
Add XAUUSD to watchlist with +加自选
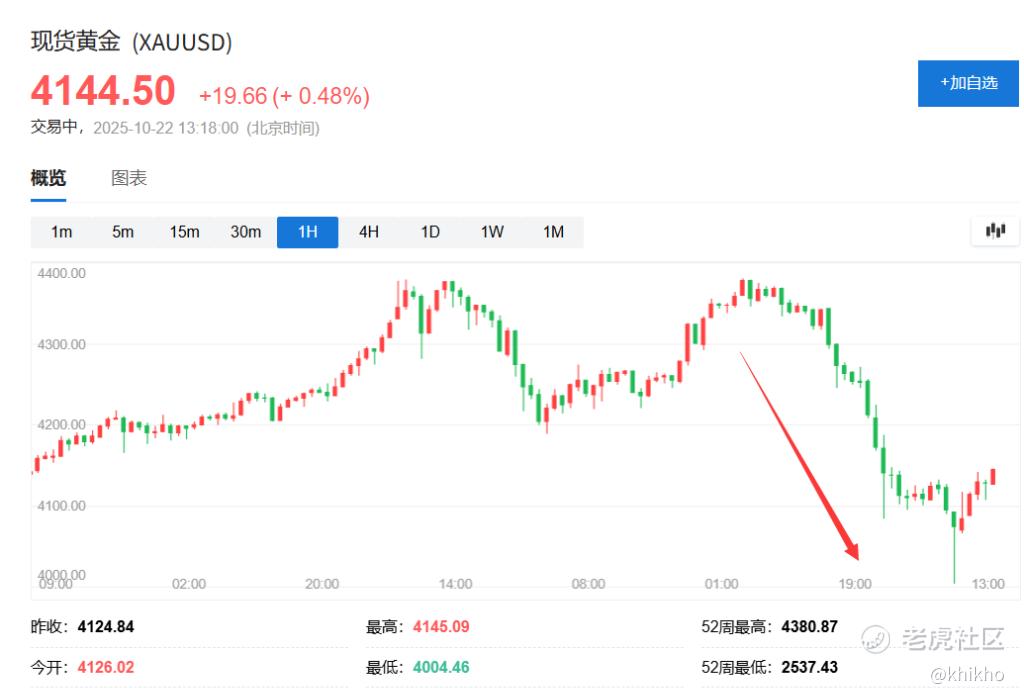968,83
